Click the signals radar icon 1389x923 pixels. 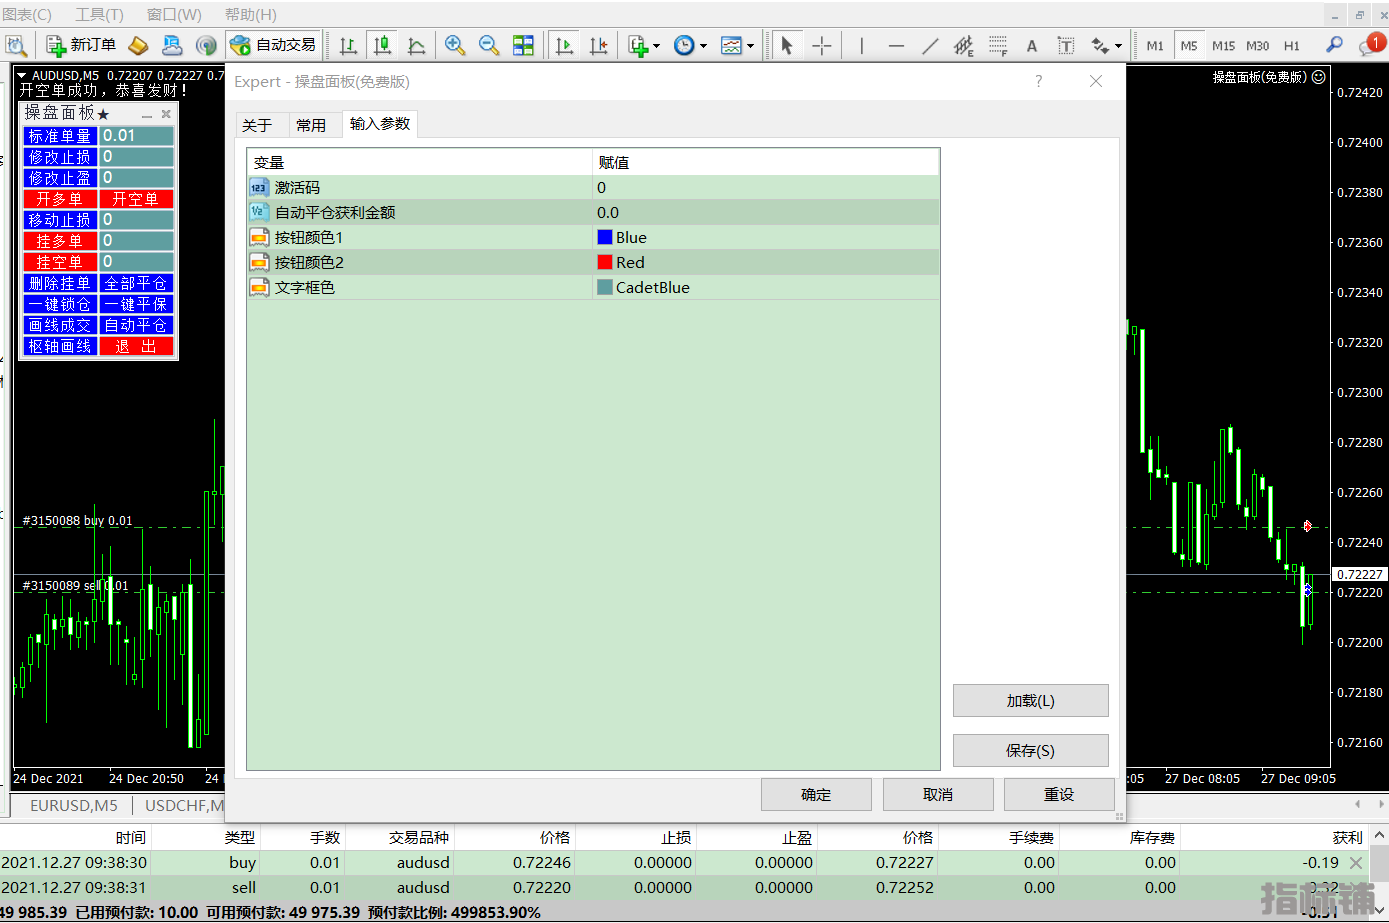coord(206,45)
